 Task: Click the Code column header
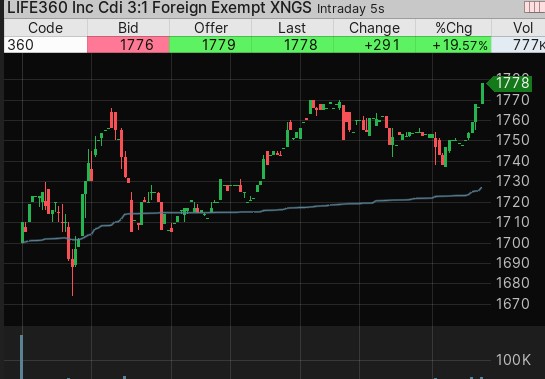click(x=46, y=28)
